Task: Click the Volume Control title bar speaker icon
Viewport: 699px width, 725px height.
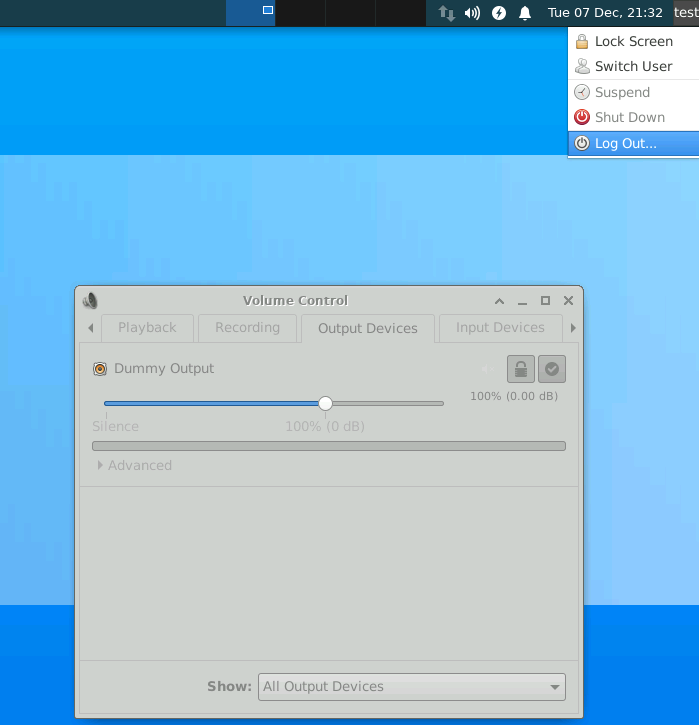Action: tap(91, 300)
